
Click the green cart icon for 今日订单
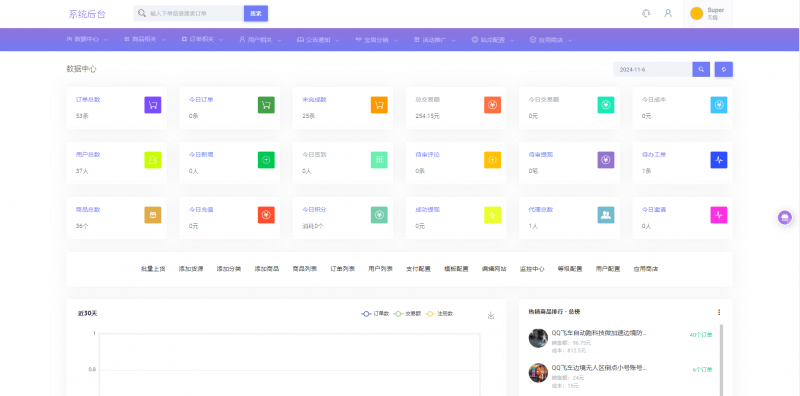(x=266, y=105)
